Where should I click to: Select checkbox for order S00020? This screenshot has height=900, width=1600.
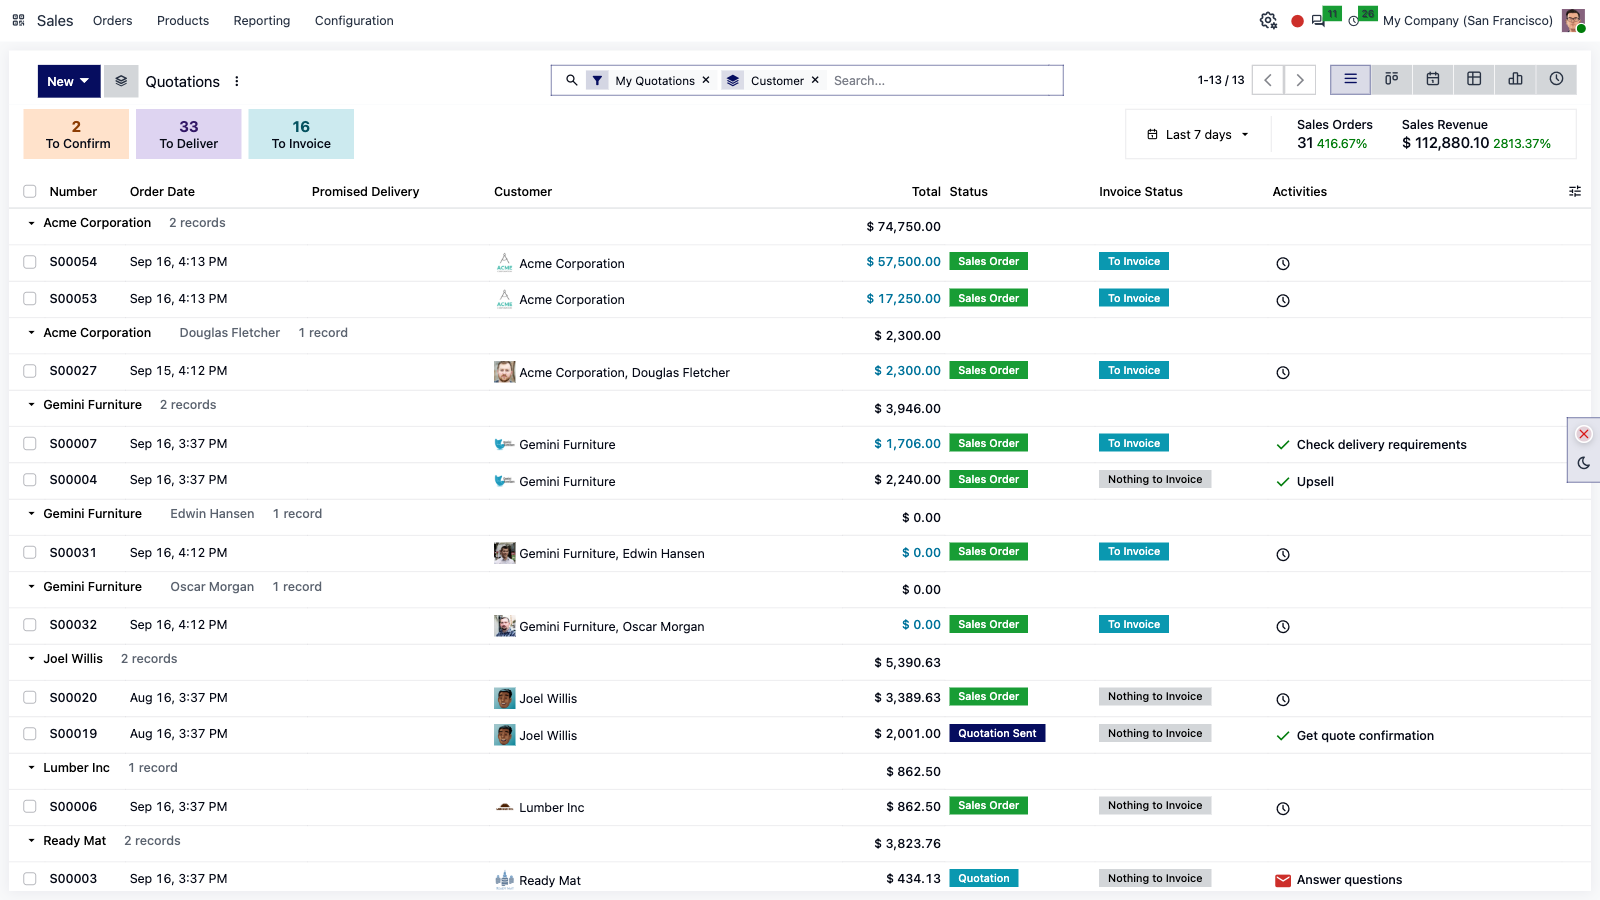30,698
